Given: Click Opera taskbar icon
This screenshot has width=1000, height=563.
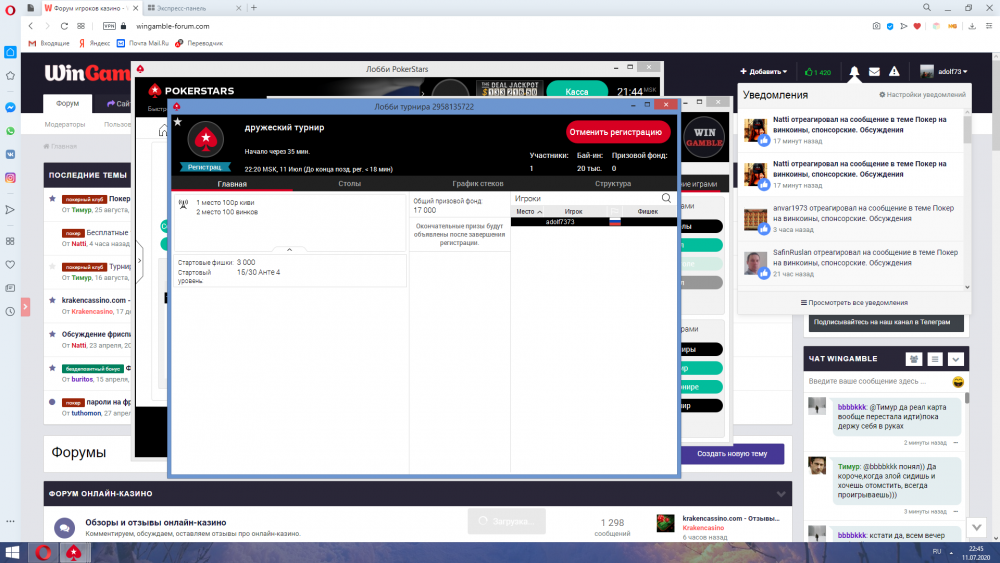Looking at the screenshot, I should (43, 553).
